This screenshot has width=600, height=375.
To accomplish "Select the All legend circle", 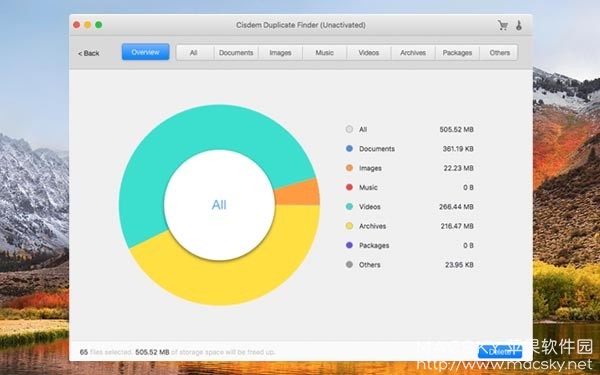I will [x=349, y=129].
